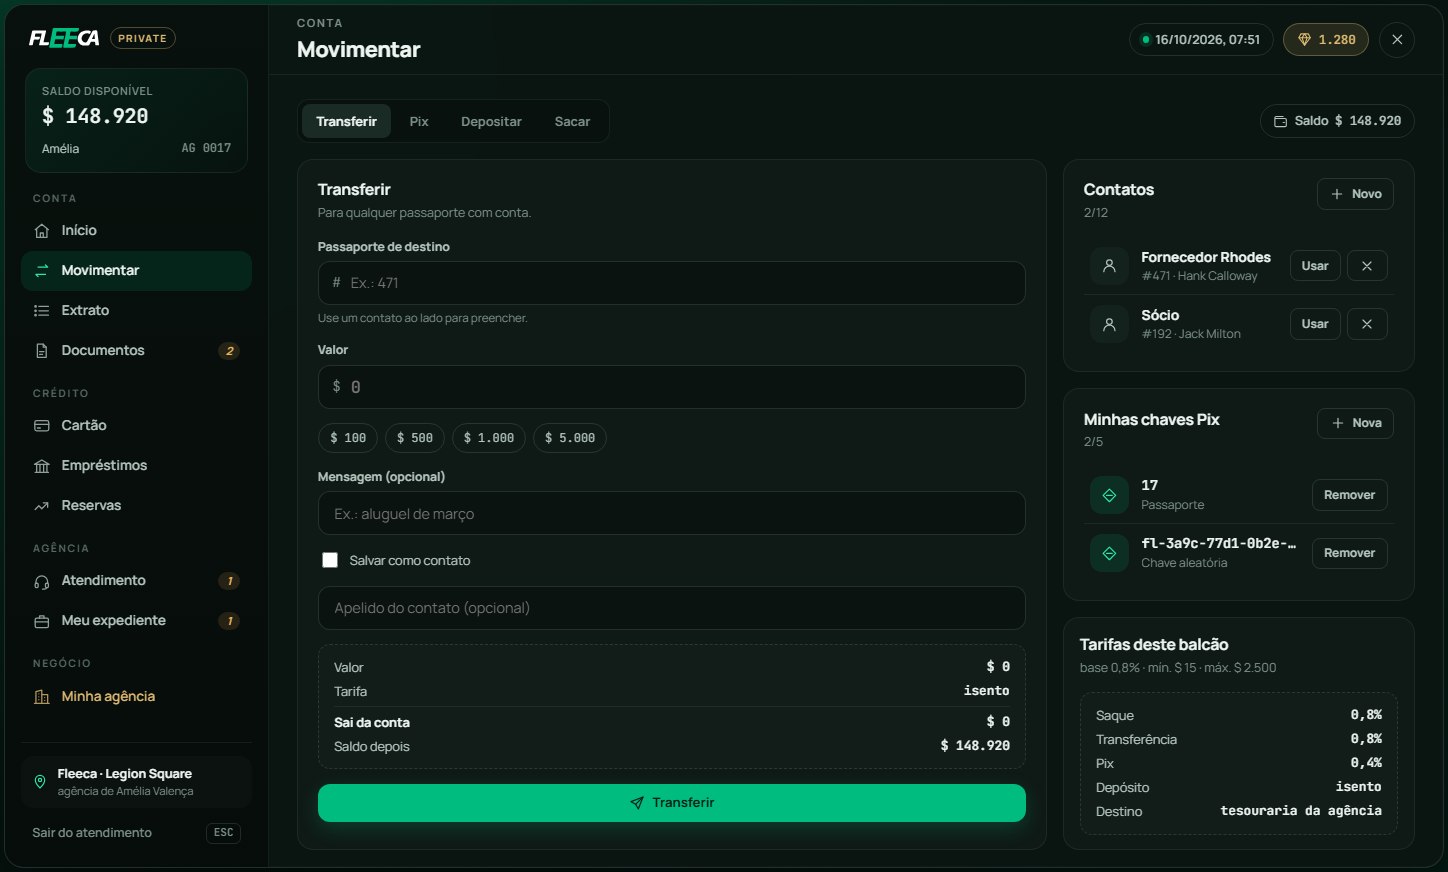This screenshot has width=1448, height=872.
Task: Open the Reservas section
Action: coord(136,505)
